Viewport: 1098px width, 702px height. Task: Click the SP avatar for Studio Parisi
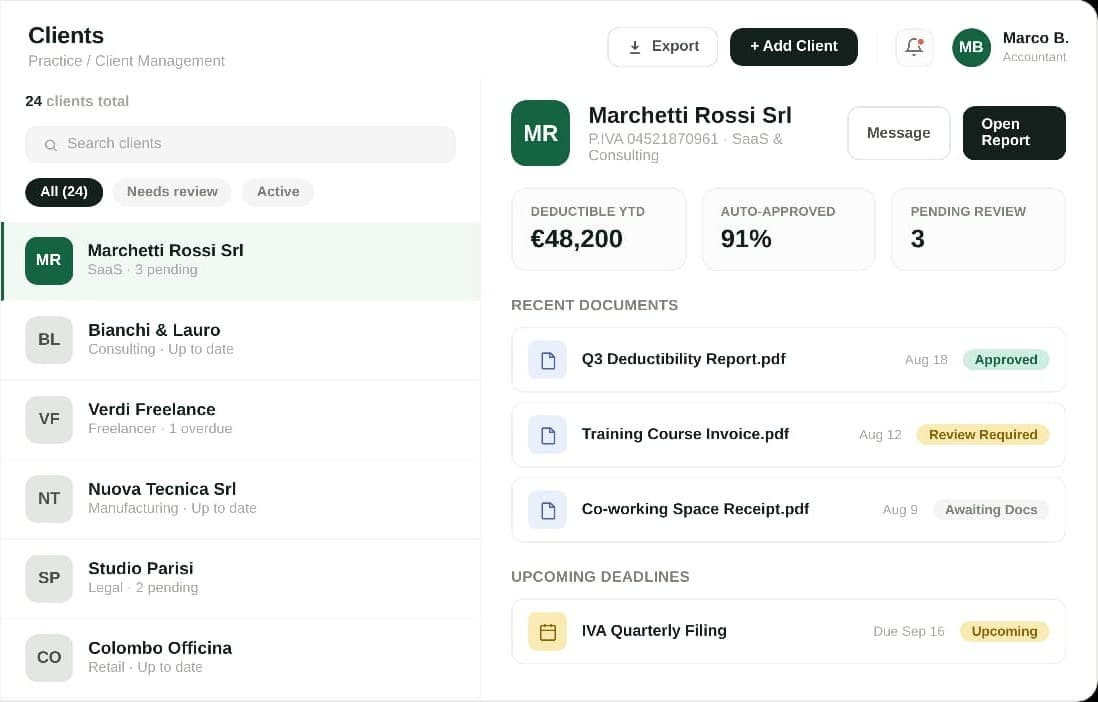[x=49, y=578]
